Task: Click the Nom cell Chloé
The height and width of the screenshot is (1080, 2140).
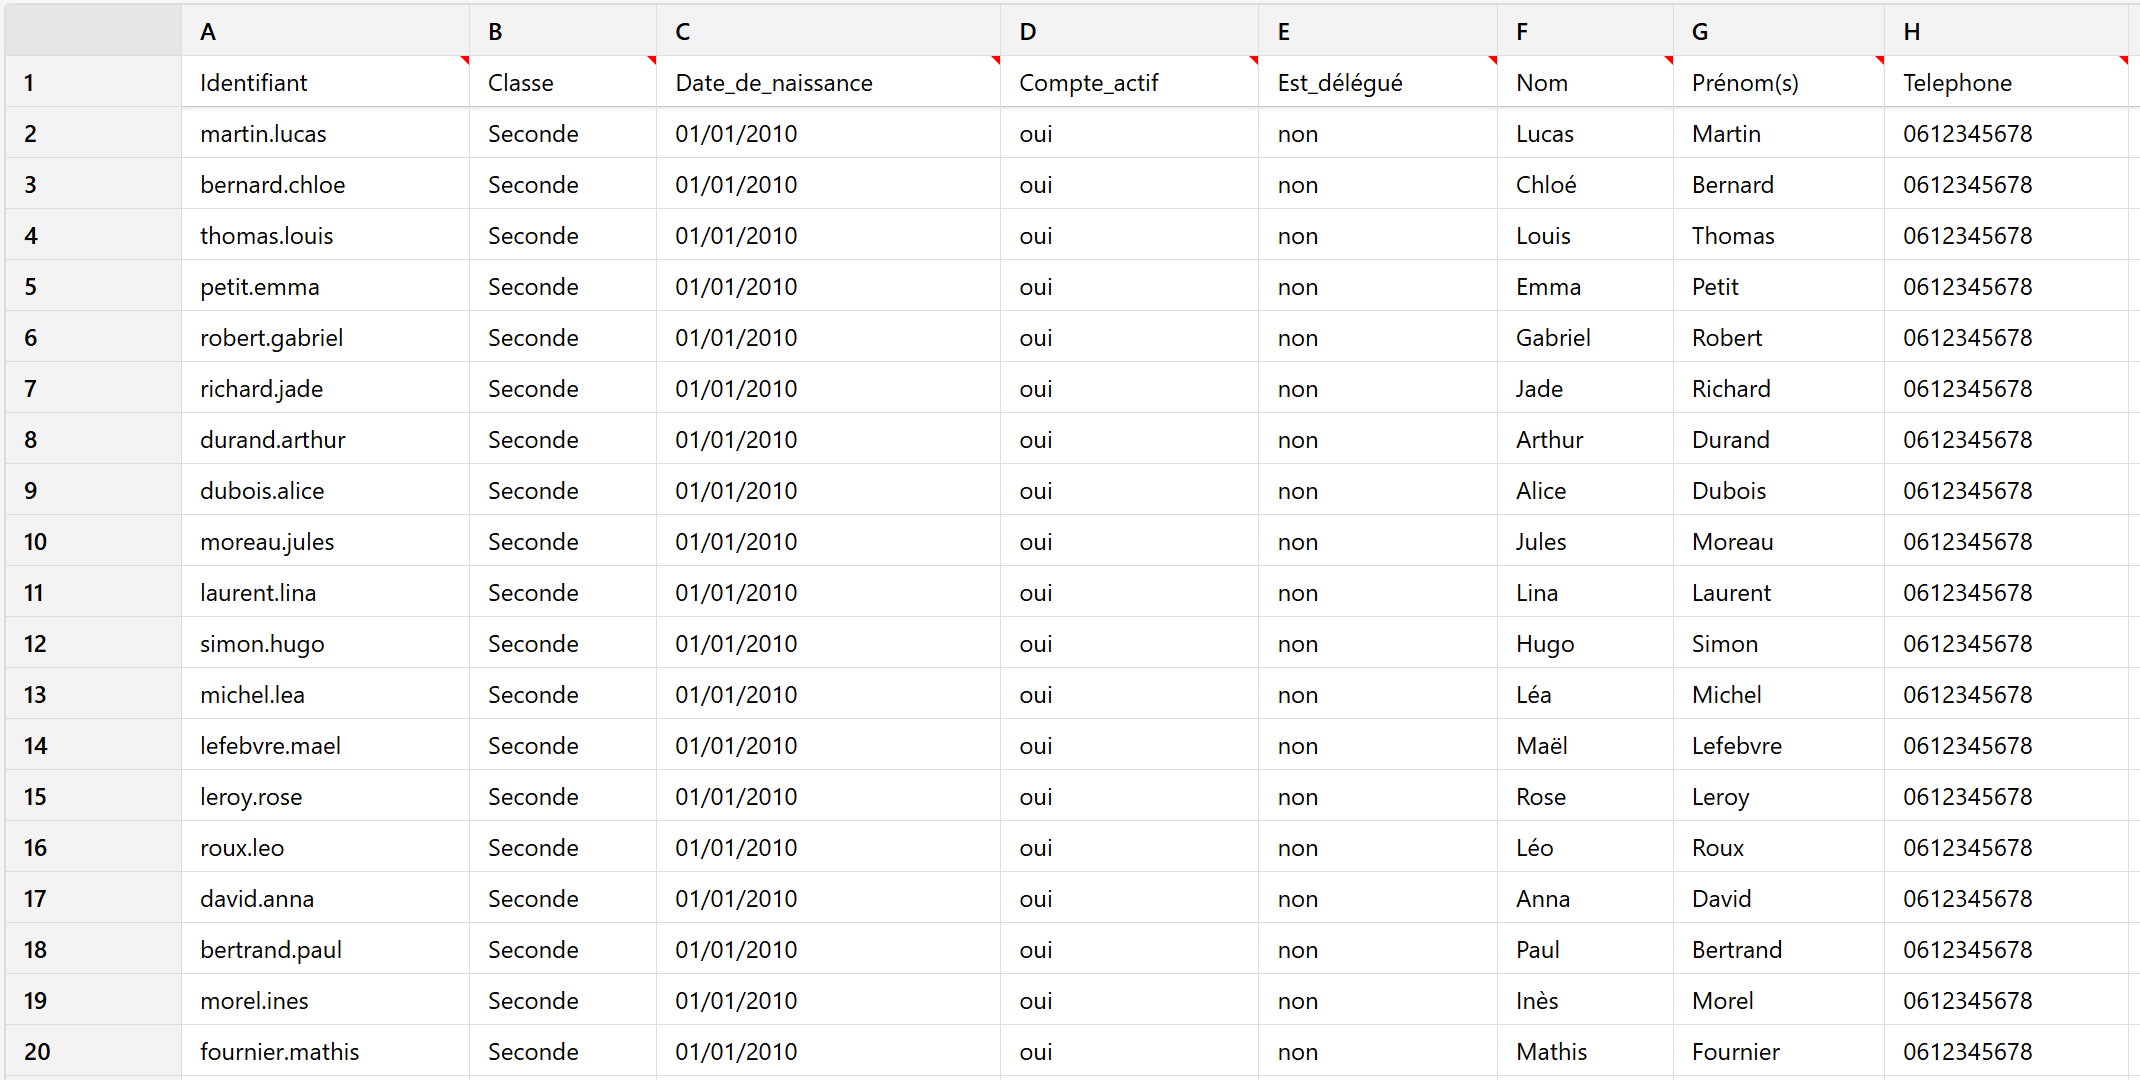Action: coord(1585,184)
